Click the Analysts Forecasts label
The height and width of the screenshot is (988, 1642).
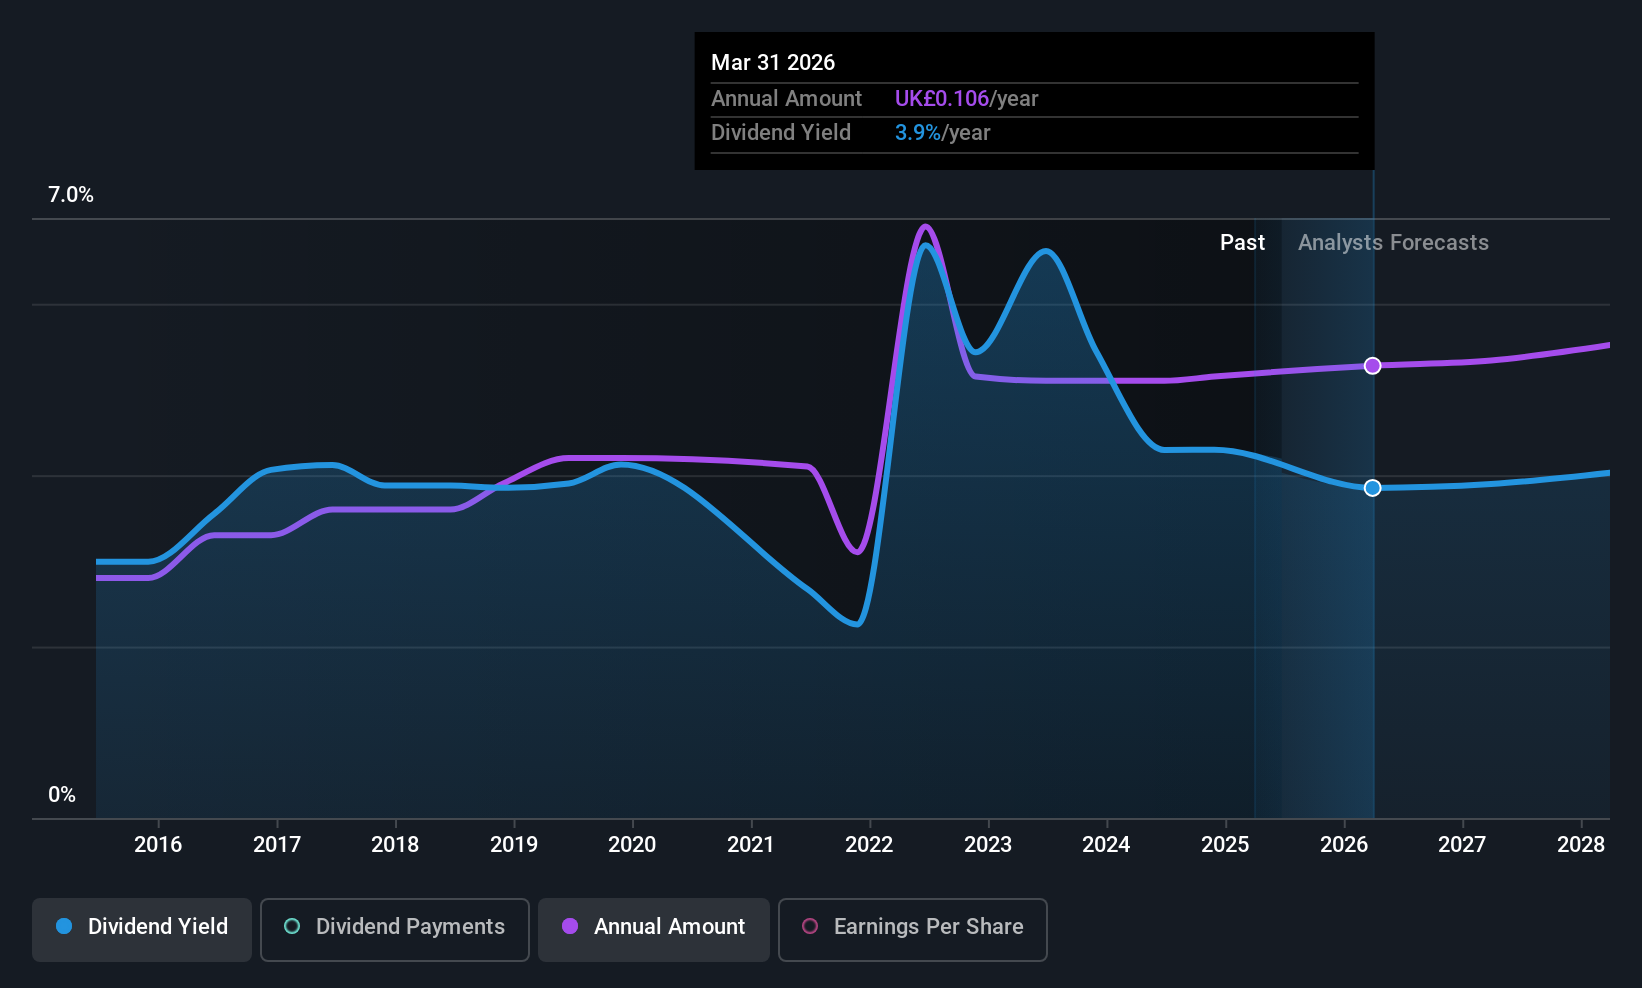(x=1393, y=243)
